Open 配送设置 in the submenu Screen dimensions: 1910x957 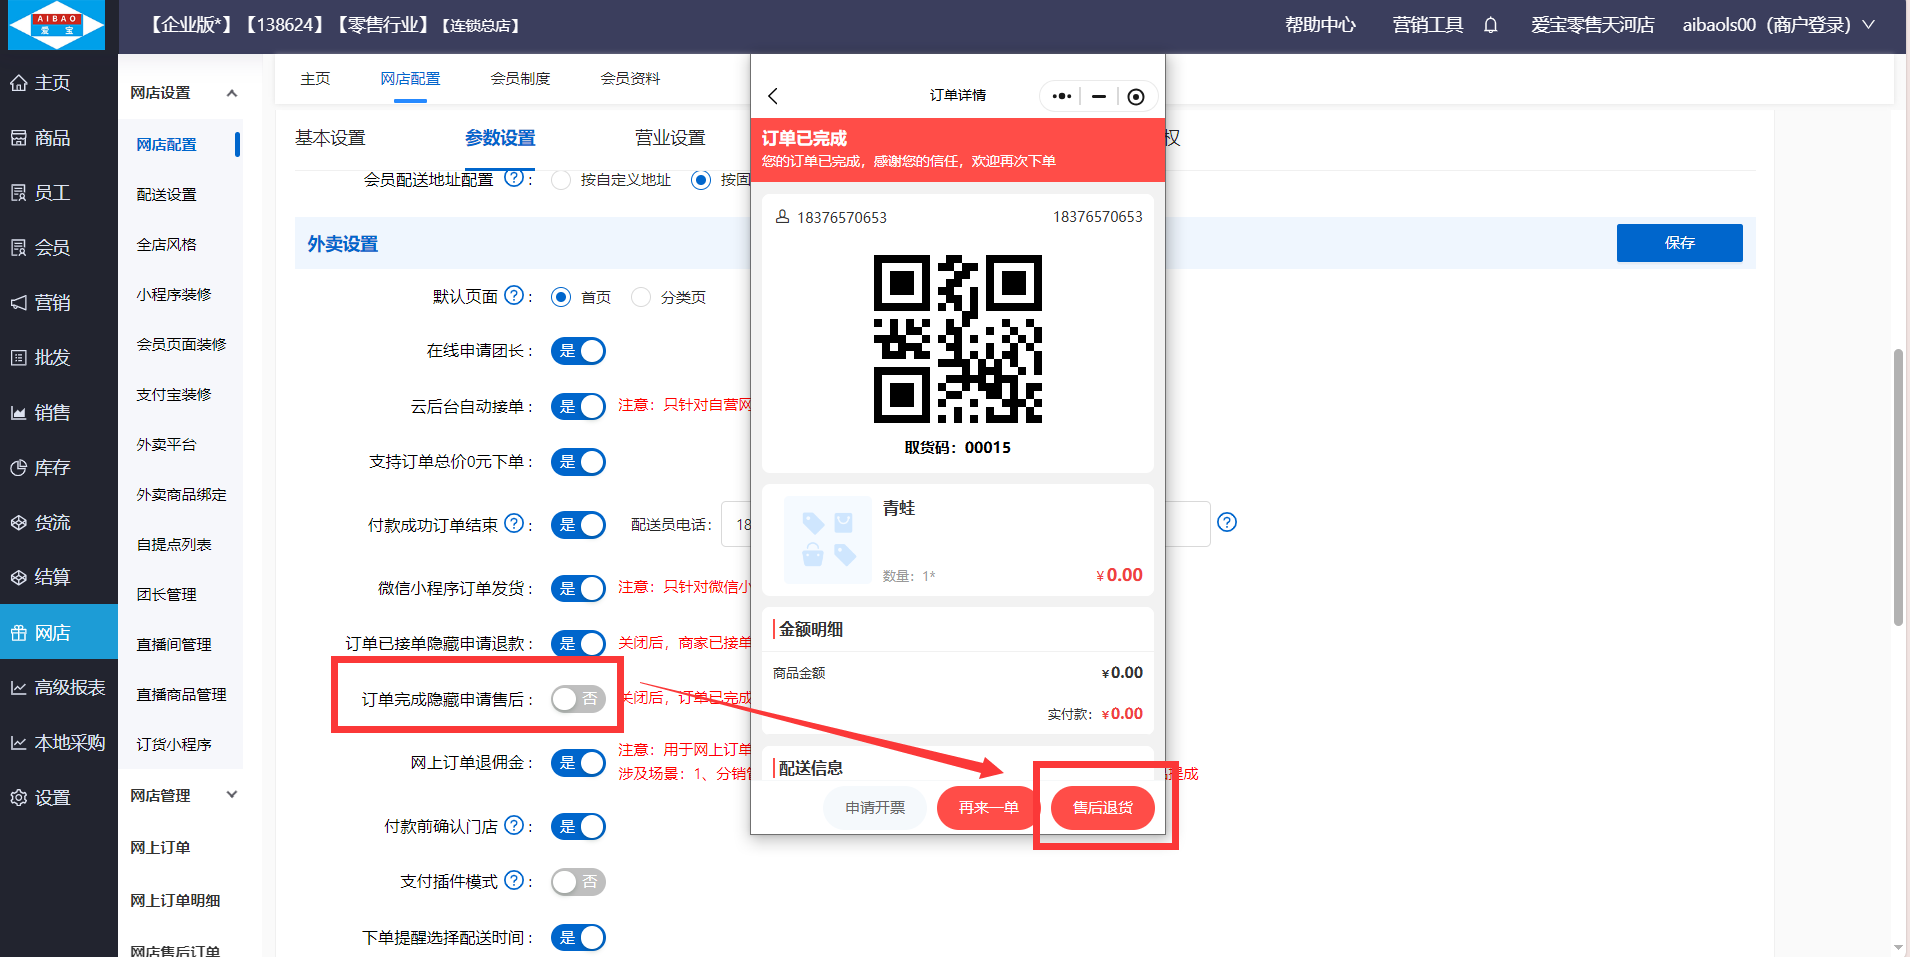[167, 194]
